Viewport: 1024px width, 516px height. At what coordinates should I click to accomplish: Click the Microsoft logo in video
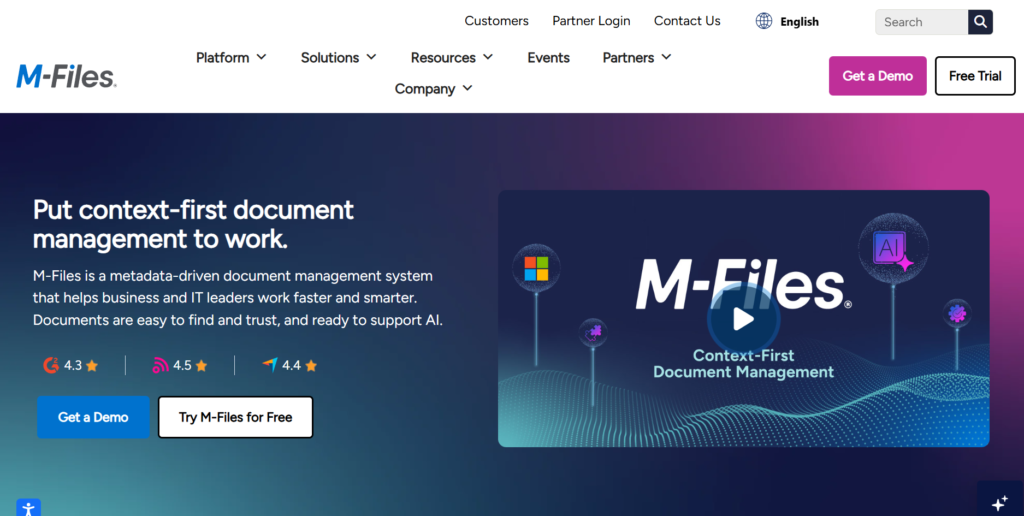(x=536, y=268)
